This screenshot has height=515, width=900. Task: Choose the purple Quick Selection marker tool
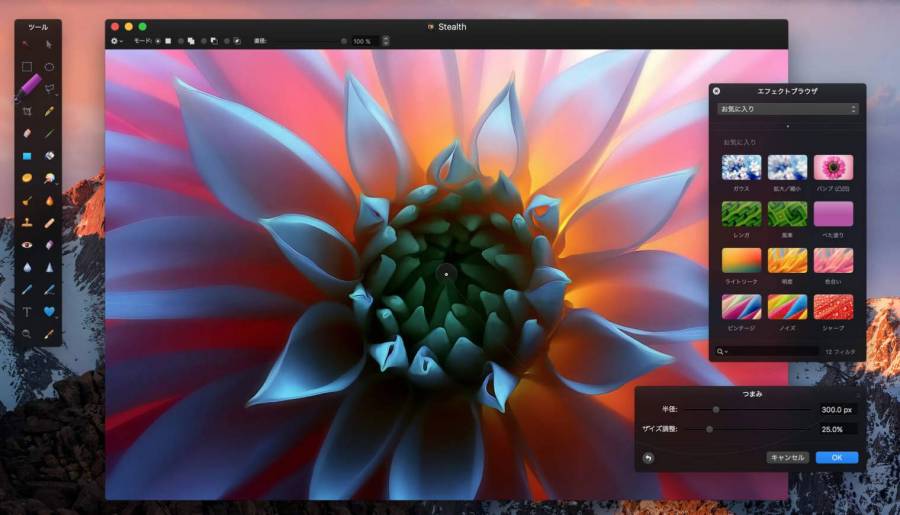pos(28,87)
